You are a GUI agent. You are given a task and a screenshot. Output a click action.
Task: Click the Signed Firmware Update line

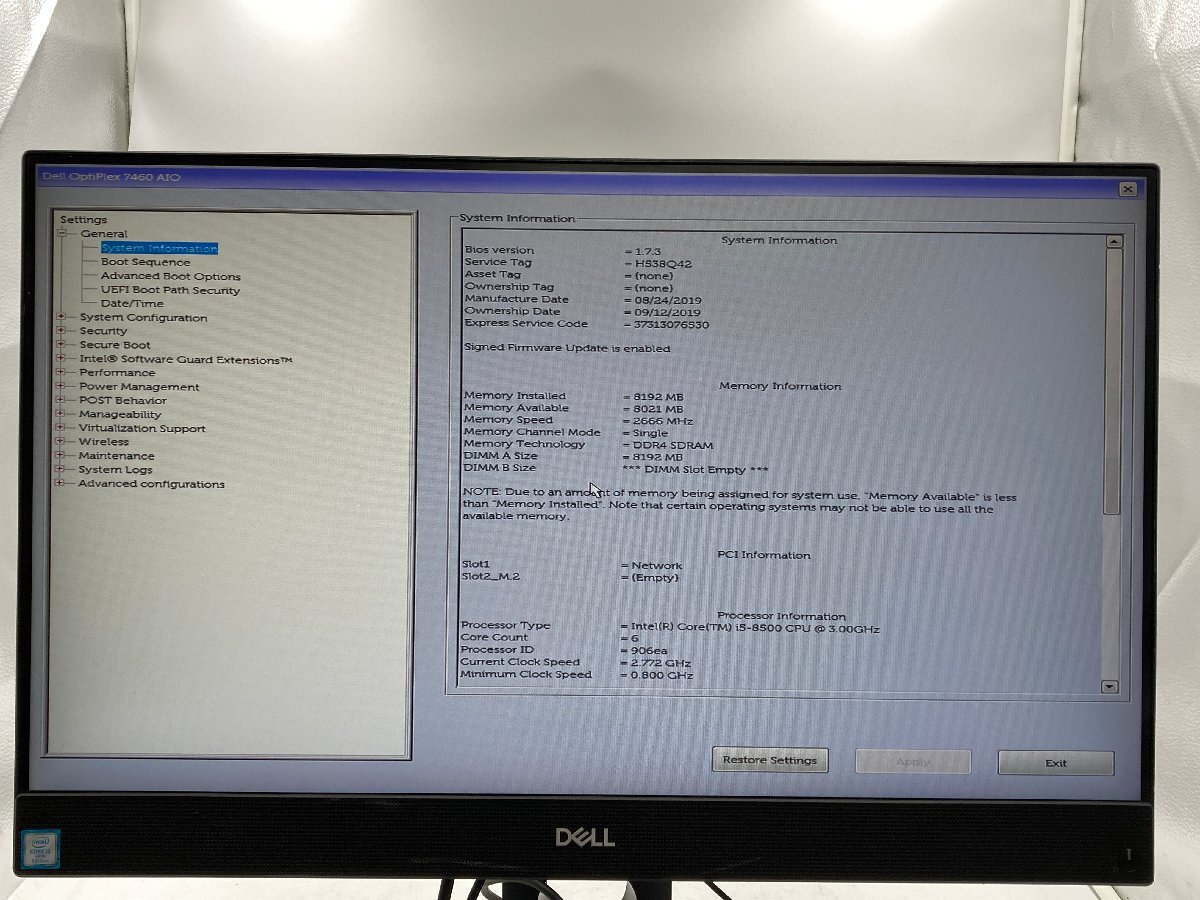(567, 349)
